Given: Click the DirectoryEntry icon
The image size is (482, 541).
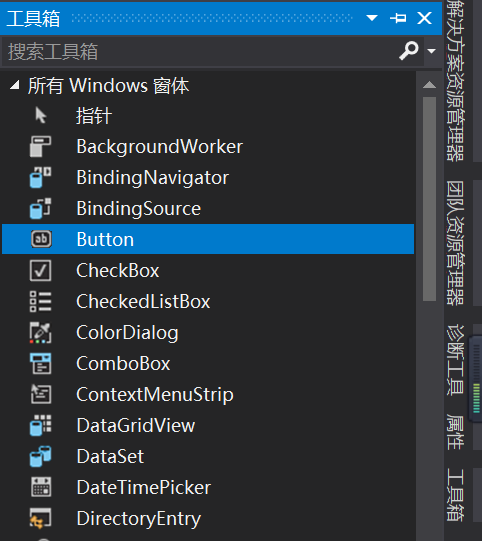Looking at the screenshot, I should pyautogui.click(x=40, y=518).
